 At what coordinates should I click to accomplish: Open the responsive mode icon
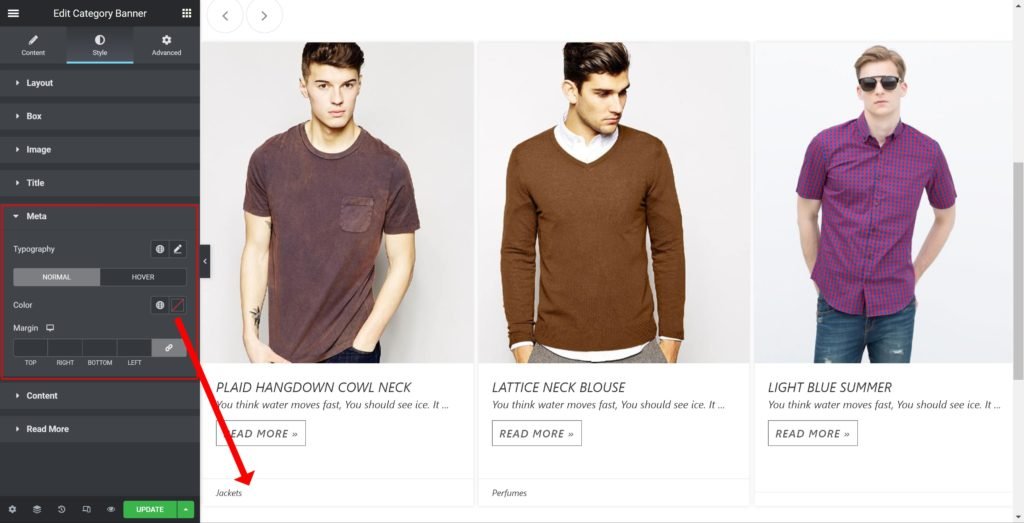86,510
